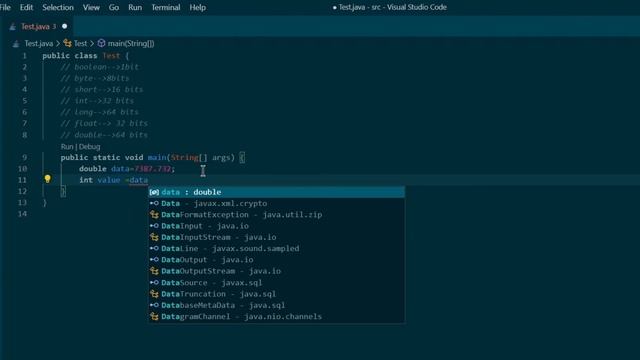Image resolution: width=640 pixels, height=360 pixels.
Task: Open the Terminal menu
Action: pos(166,7)
